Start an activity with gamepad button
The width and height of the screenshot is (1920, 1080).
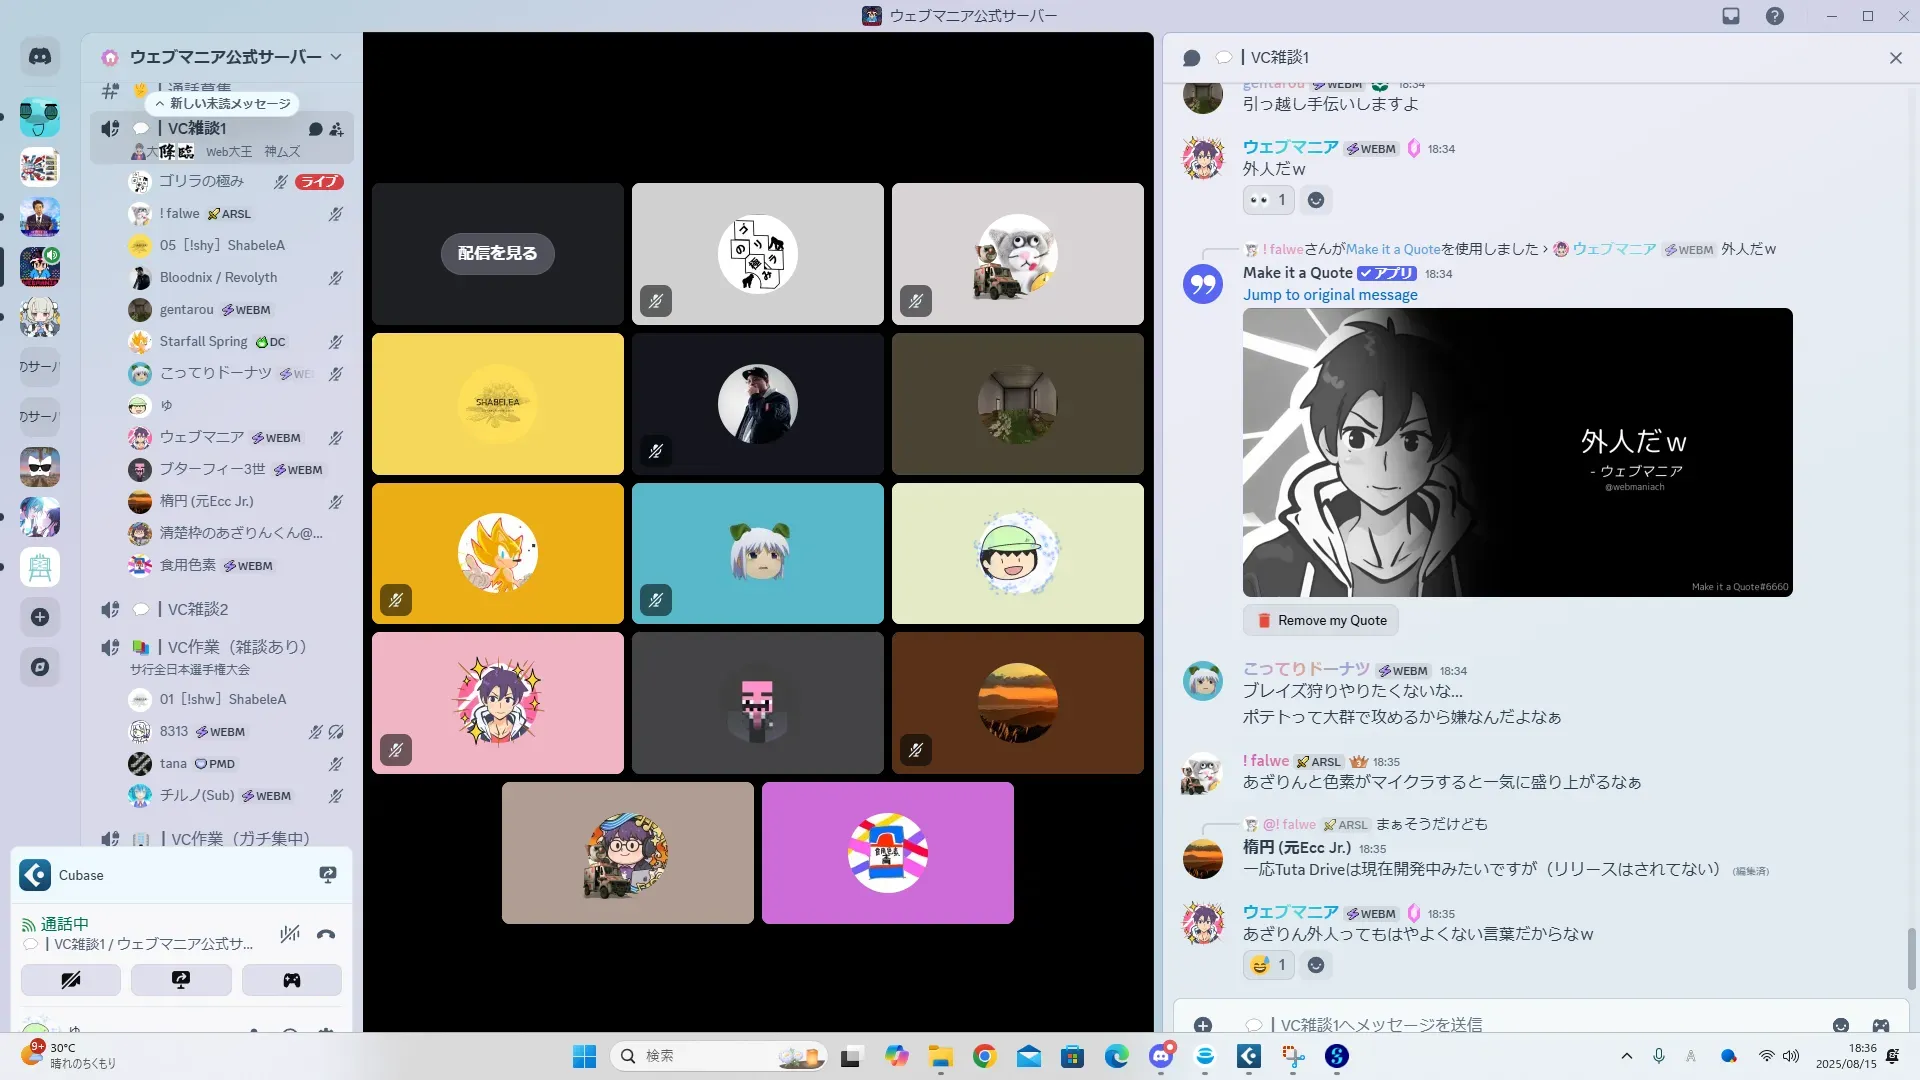click(x=291, y=980)
